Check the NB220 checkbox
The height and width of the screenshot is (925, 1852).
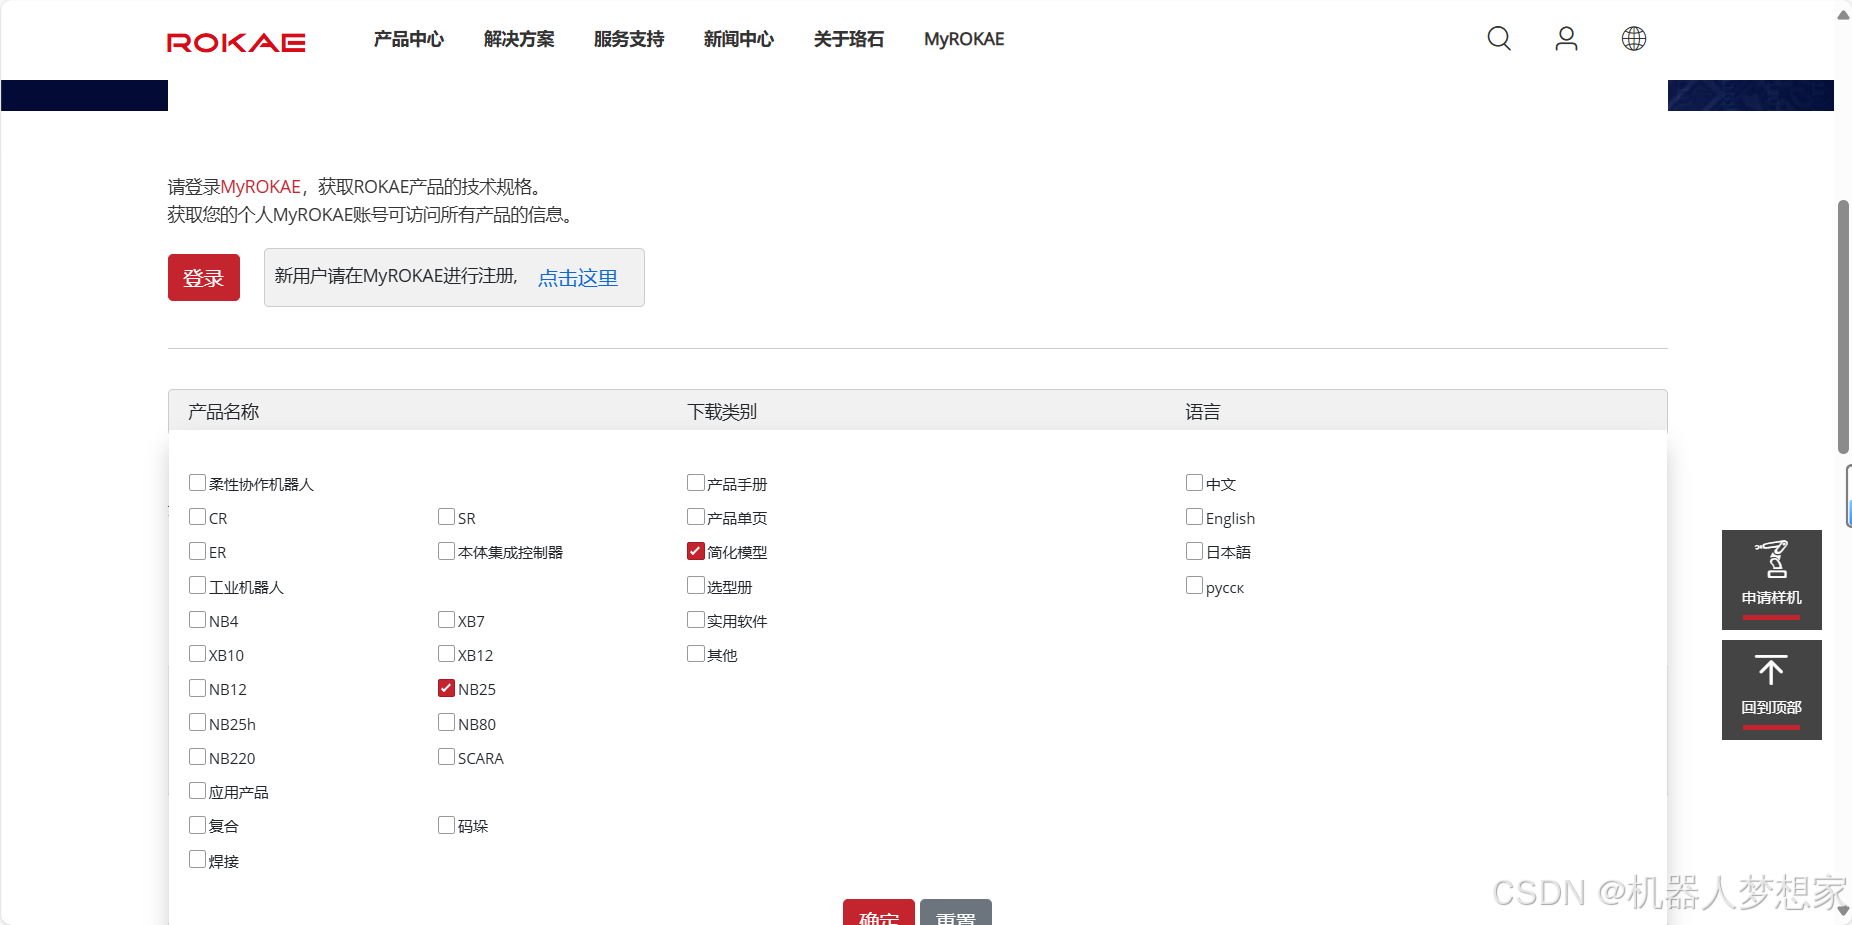(197, 757)
